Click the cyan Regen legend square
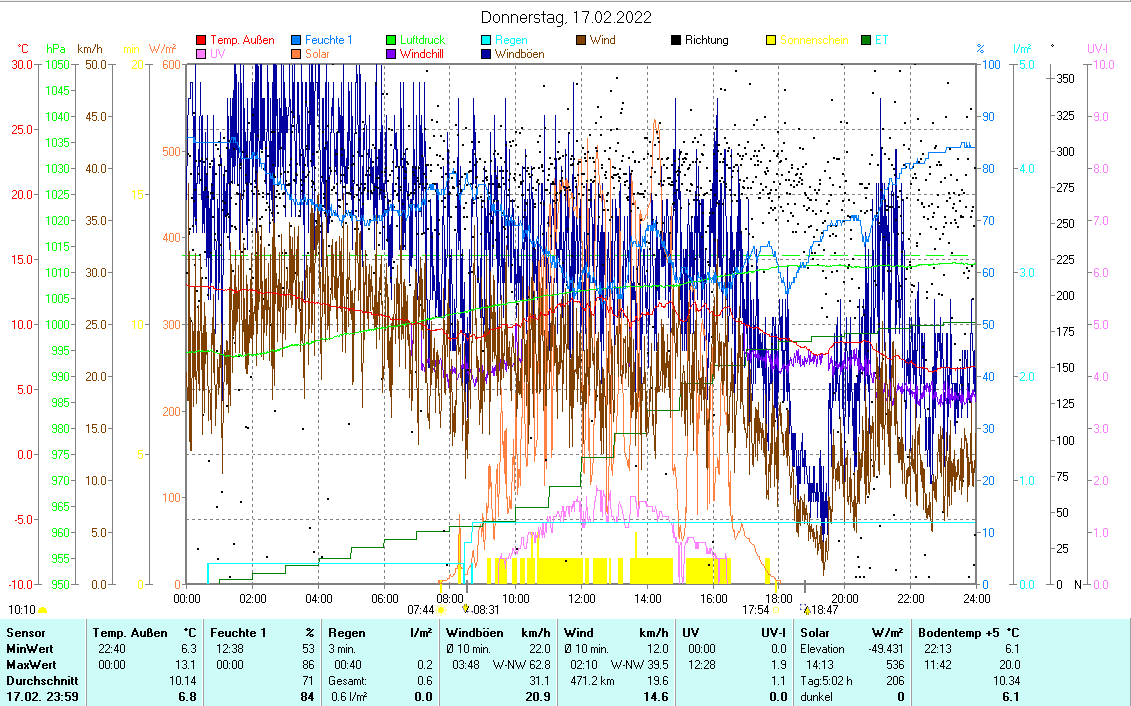The height and width of the screenshot is (706, 1131). pos(487,41)
